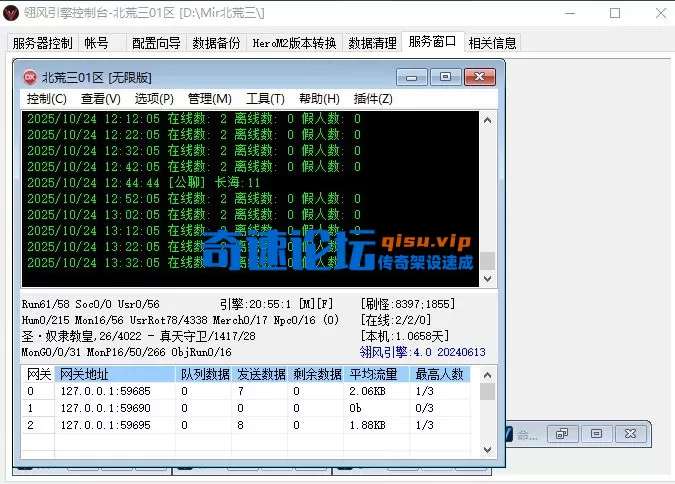Image resolution: width=675 pixels, height=484 pixels.
Task: Open the 查看(V) menu
Action: point(101,99)
